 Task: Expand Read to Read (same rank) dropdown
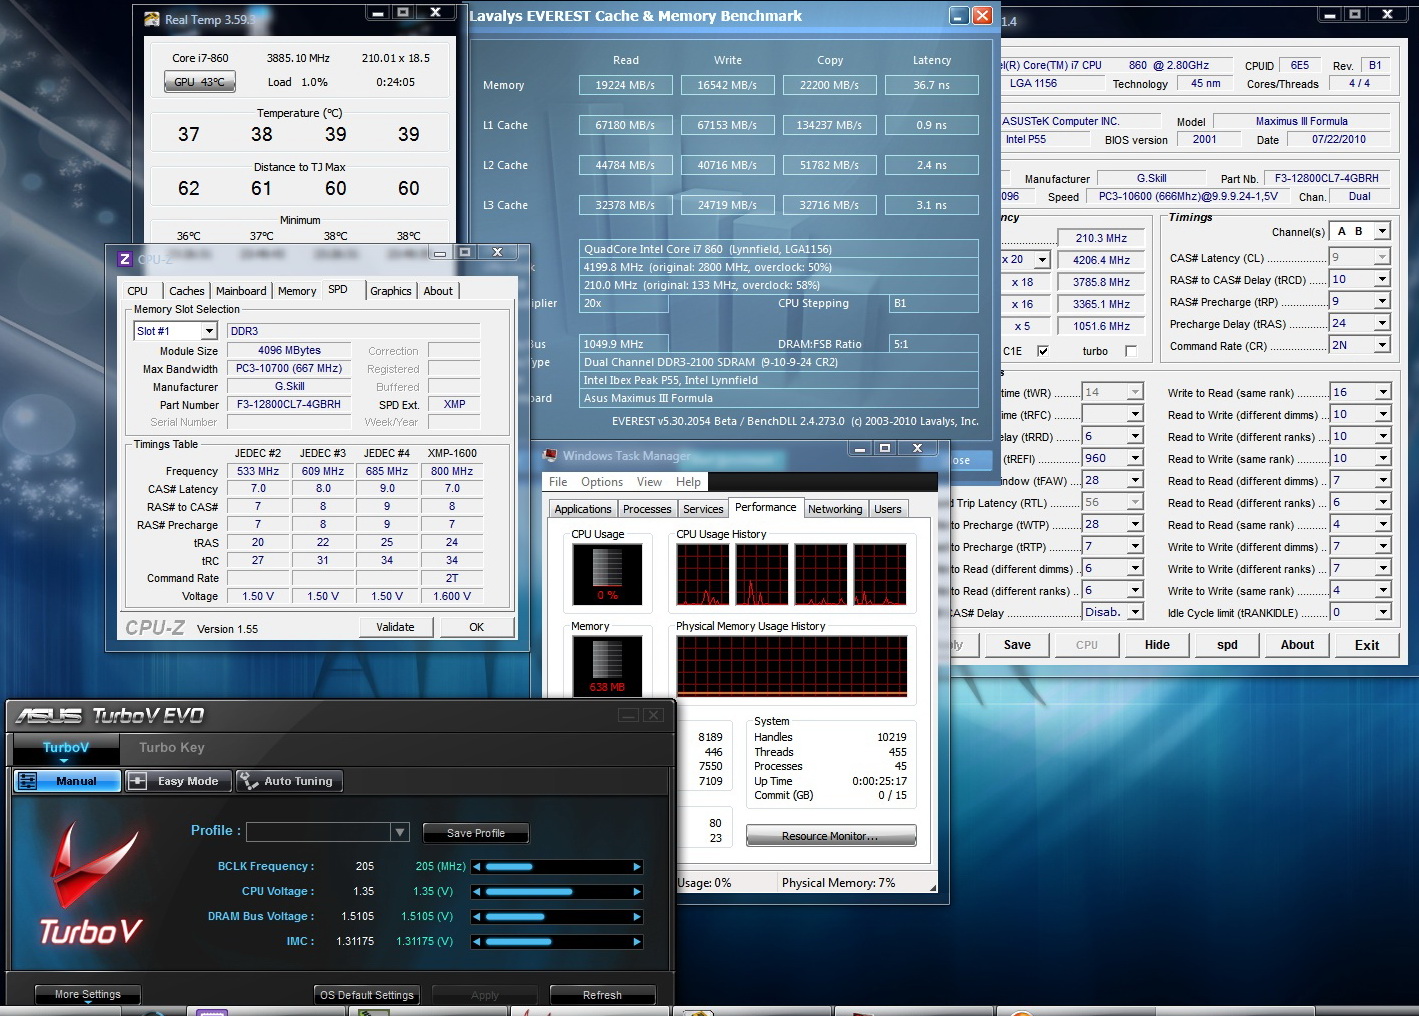tap(1382, 524)
